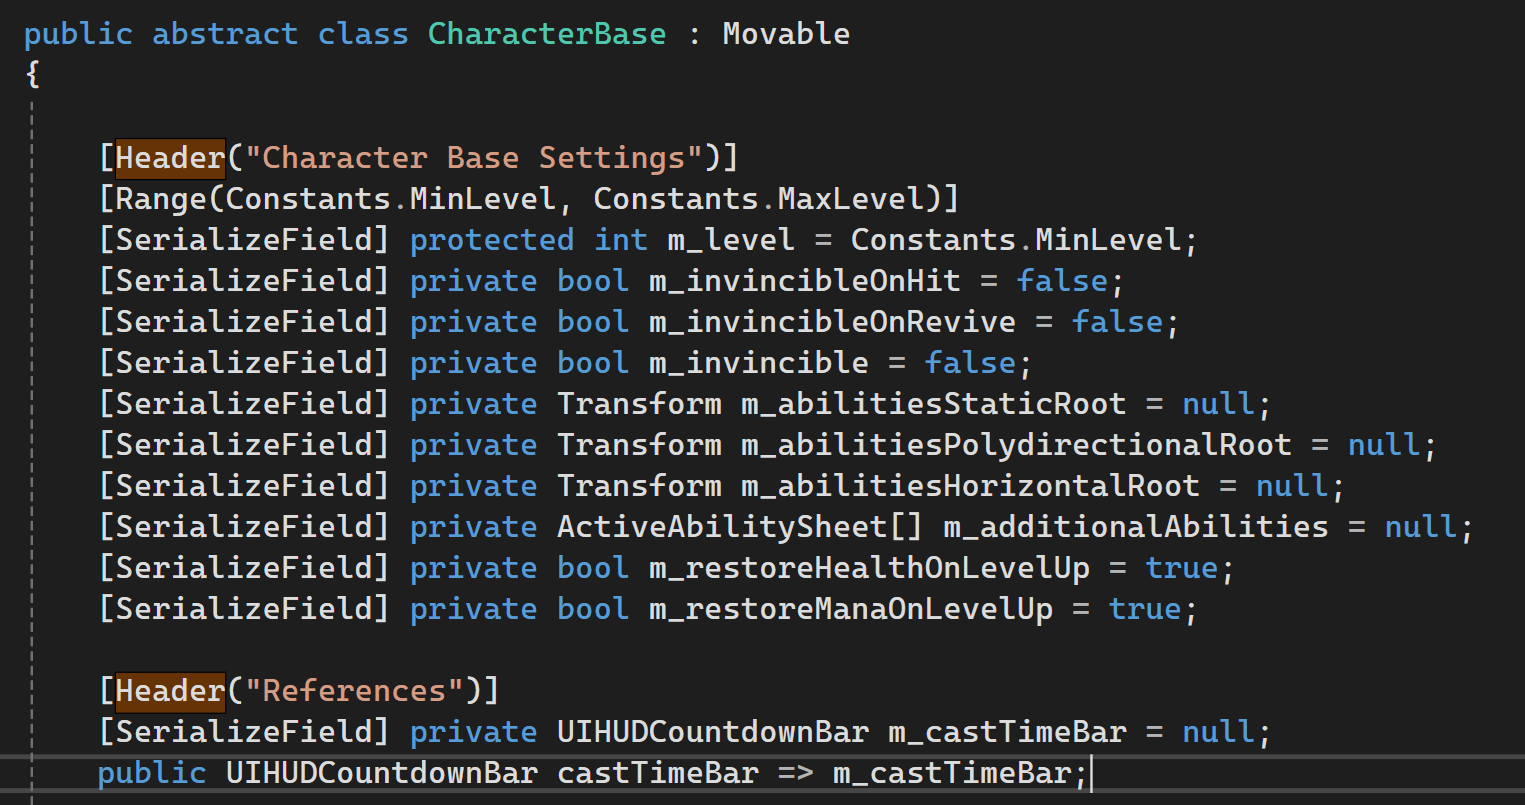The height and width of the screenshot is (805, 1525).
Task: Click the ActiveAbilitySheet[] type name
Action: (x=740, y=527)
